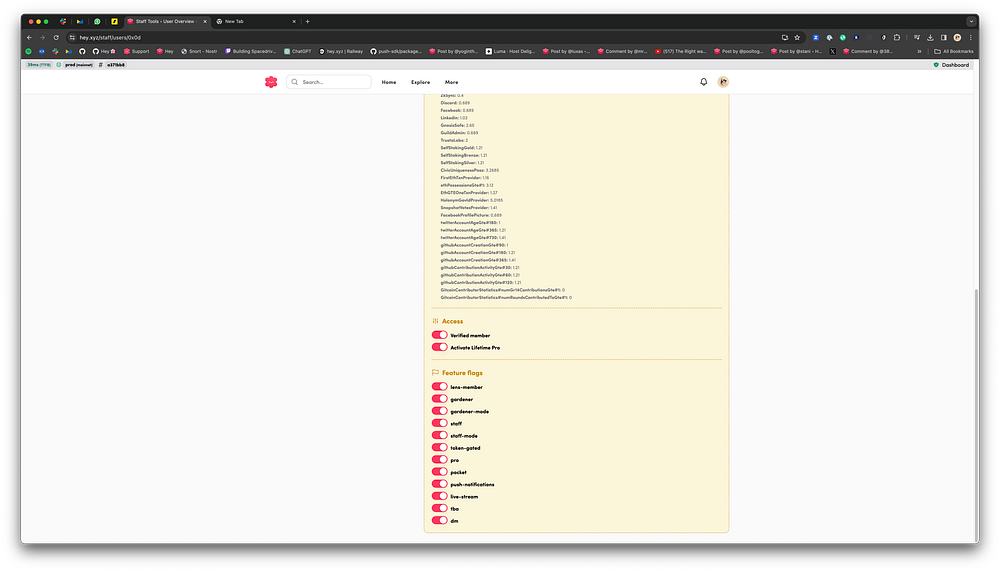This screenshot has height=571, width=1000.
Task: Switch to the Staff Tools - User Overview tab
Action: point(167,21)
